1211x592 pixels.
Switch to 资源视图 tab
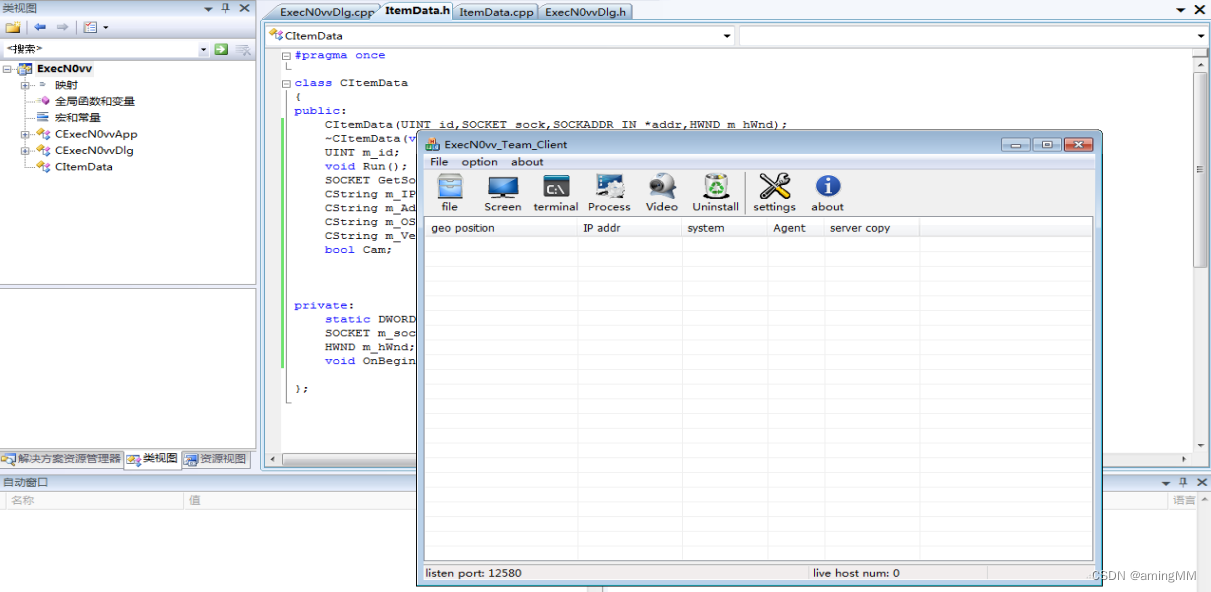(216, 459)
